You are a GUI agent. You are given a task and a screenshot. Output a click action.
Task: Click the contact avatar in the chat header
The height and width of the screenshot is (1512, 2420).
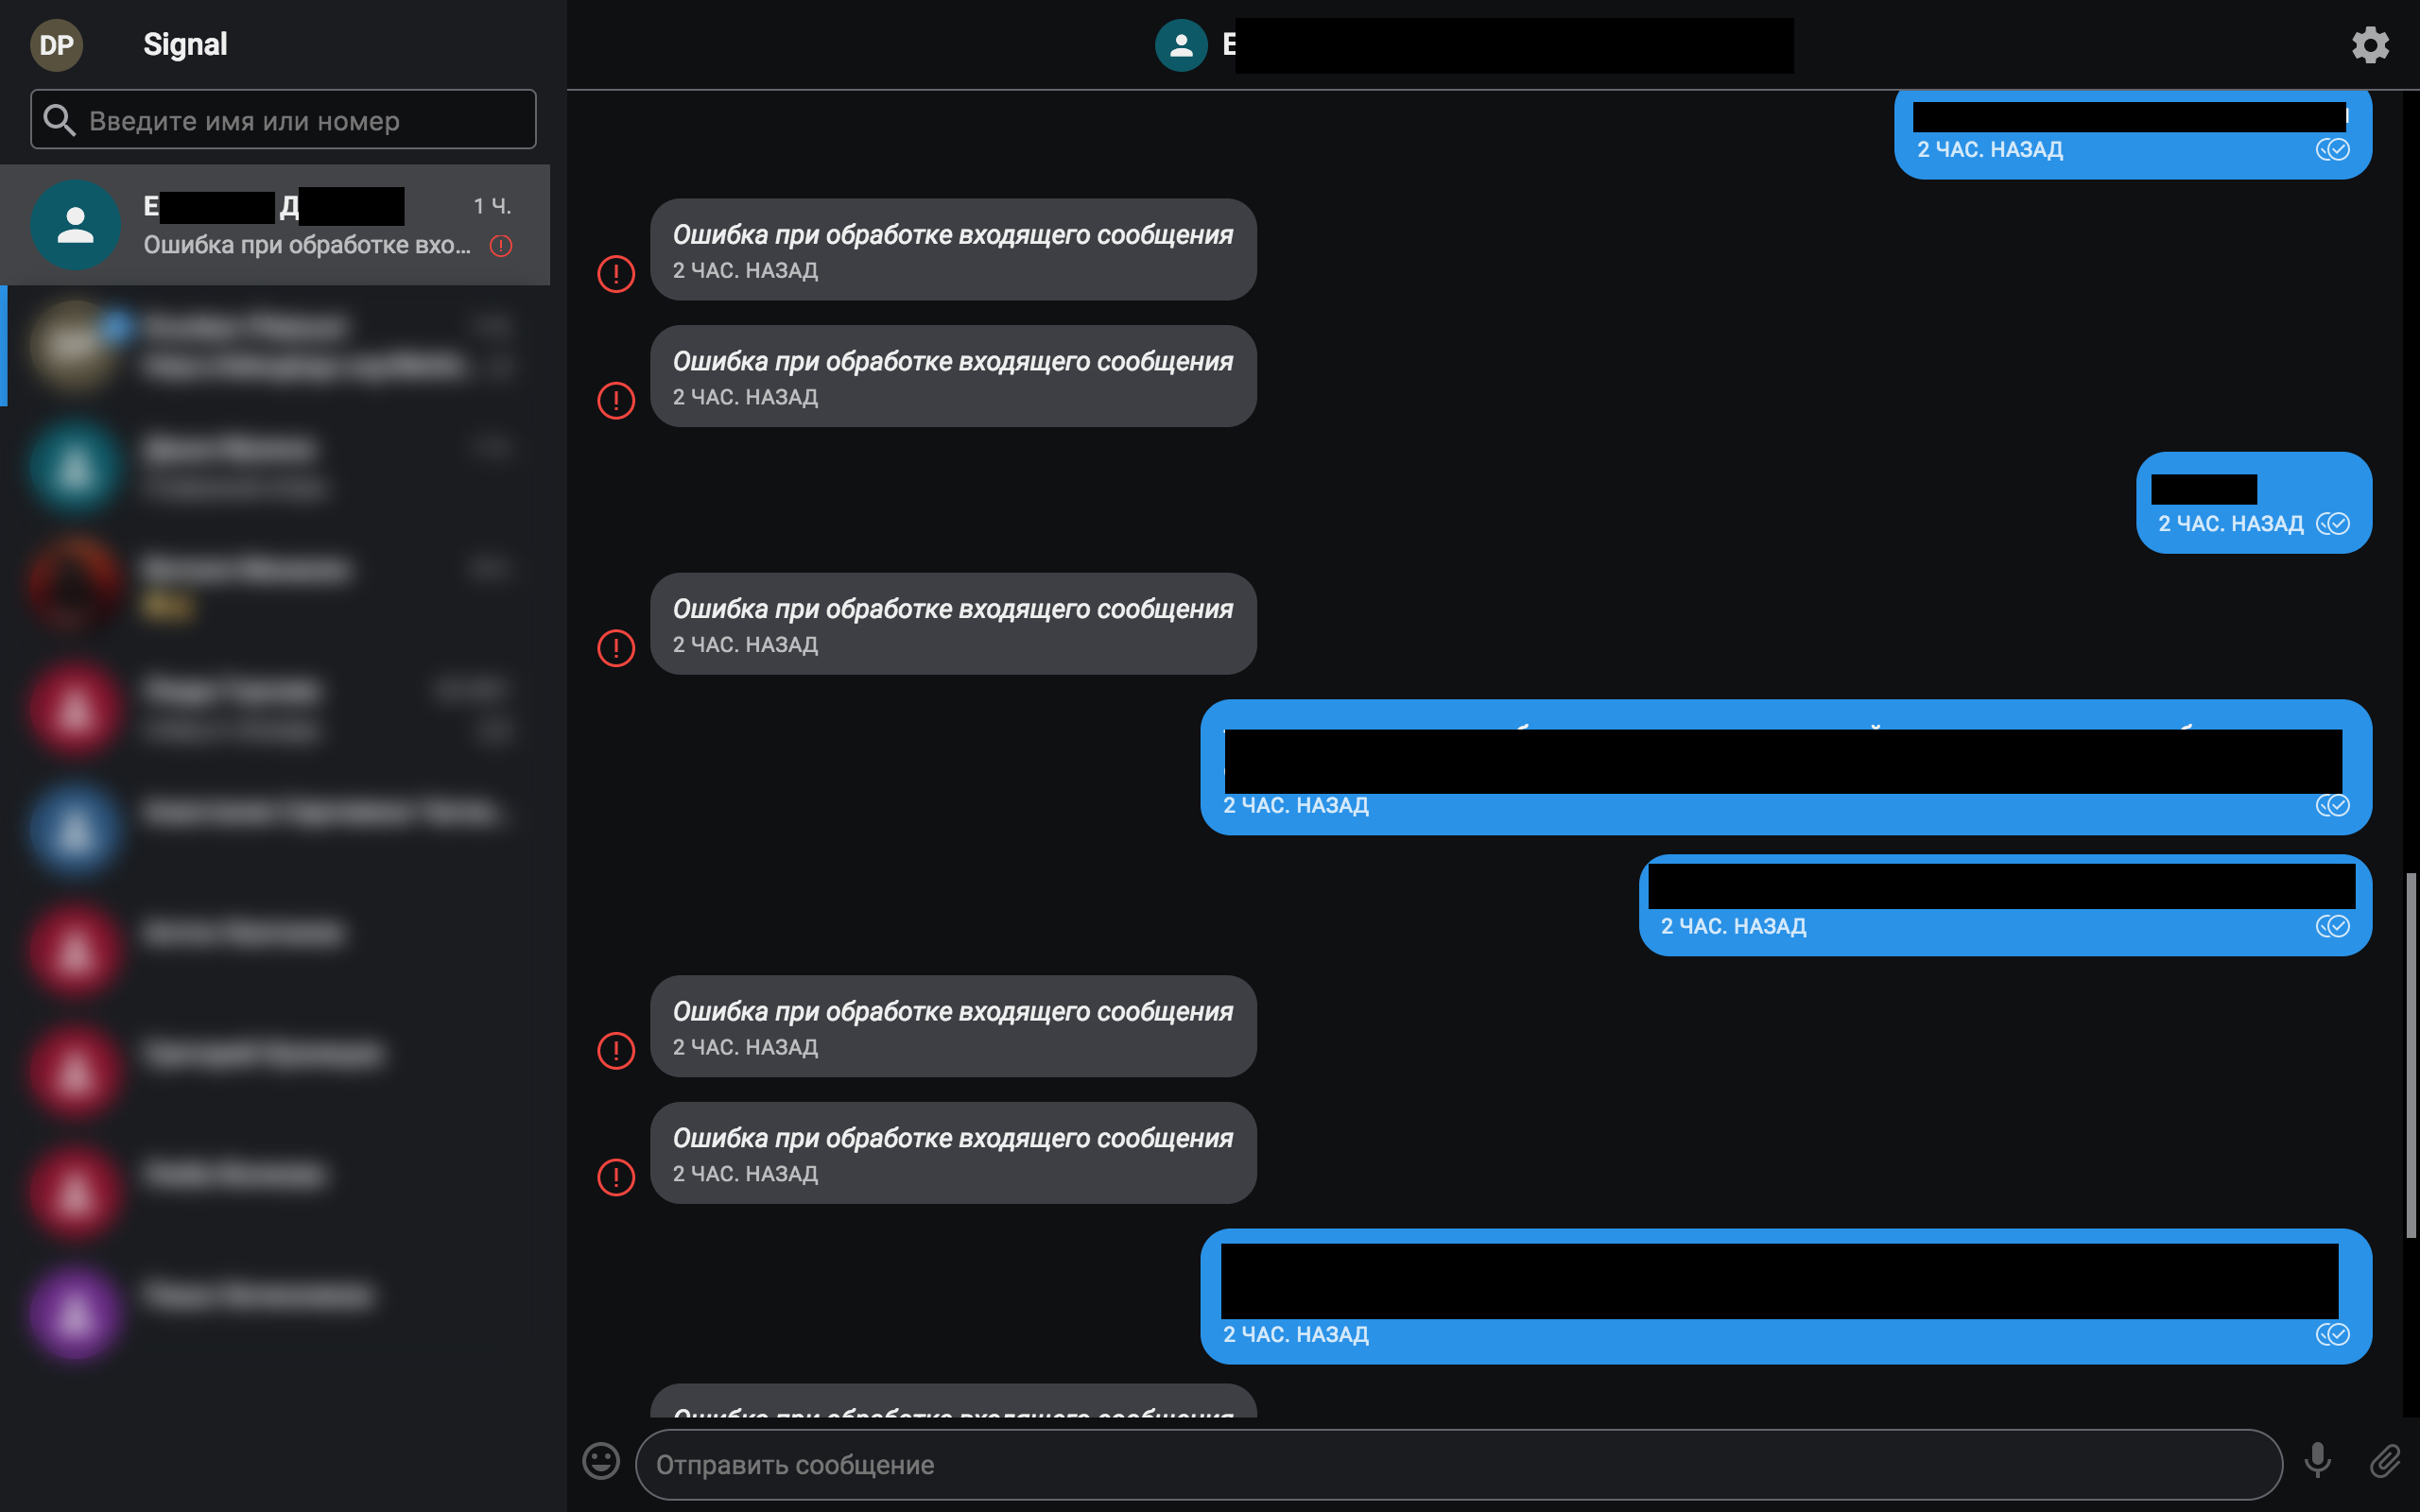coord(1182,45)
